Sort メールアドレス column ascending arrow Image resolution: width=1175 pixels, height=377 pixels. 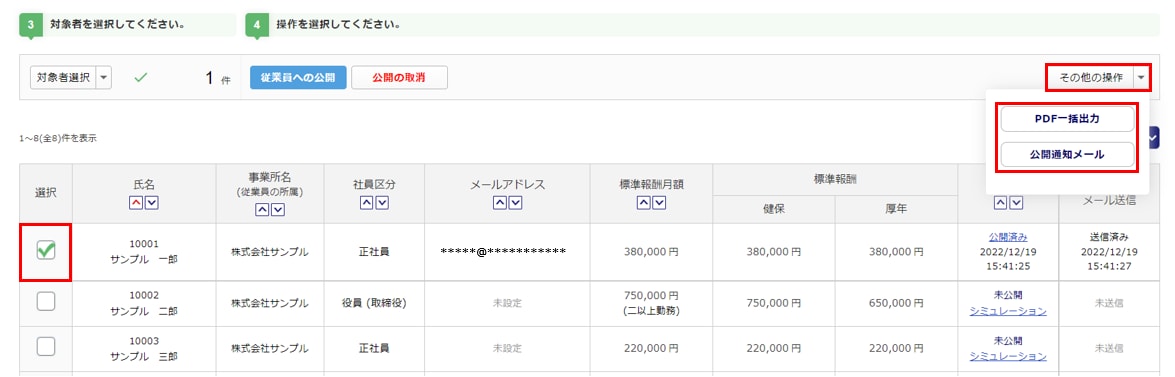click(x=500, y=202)
